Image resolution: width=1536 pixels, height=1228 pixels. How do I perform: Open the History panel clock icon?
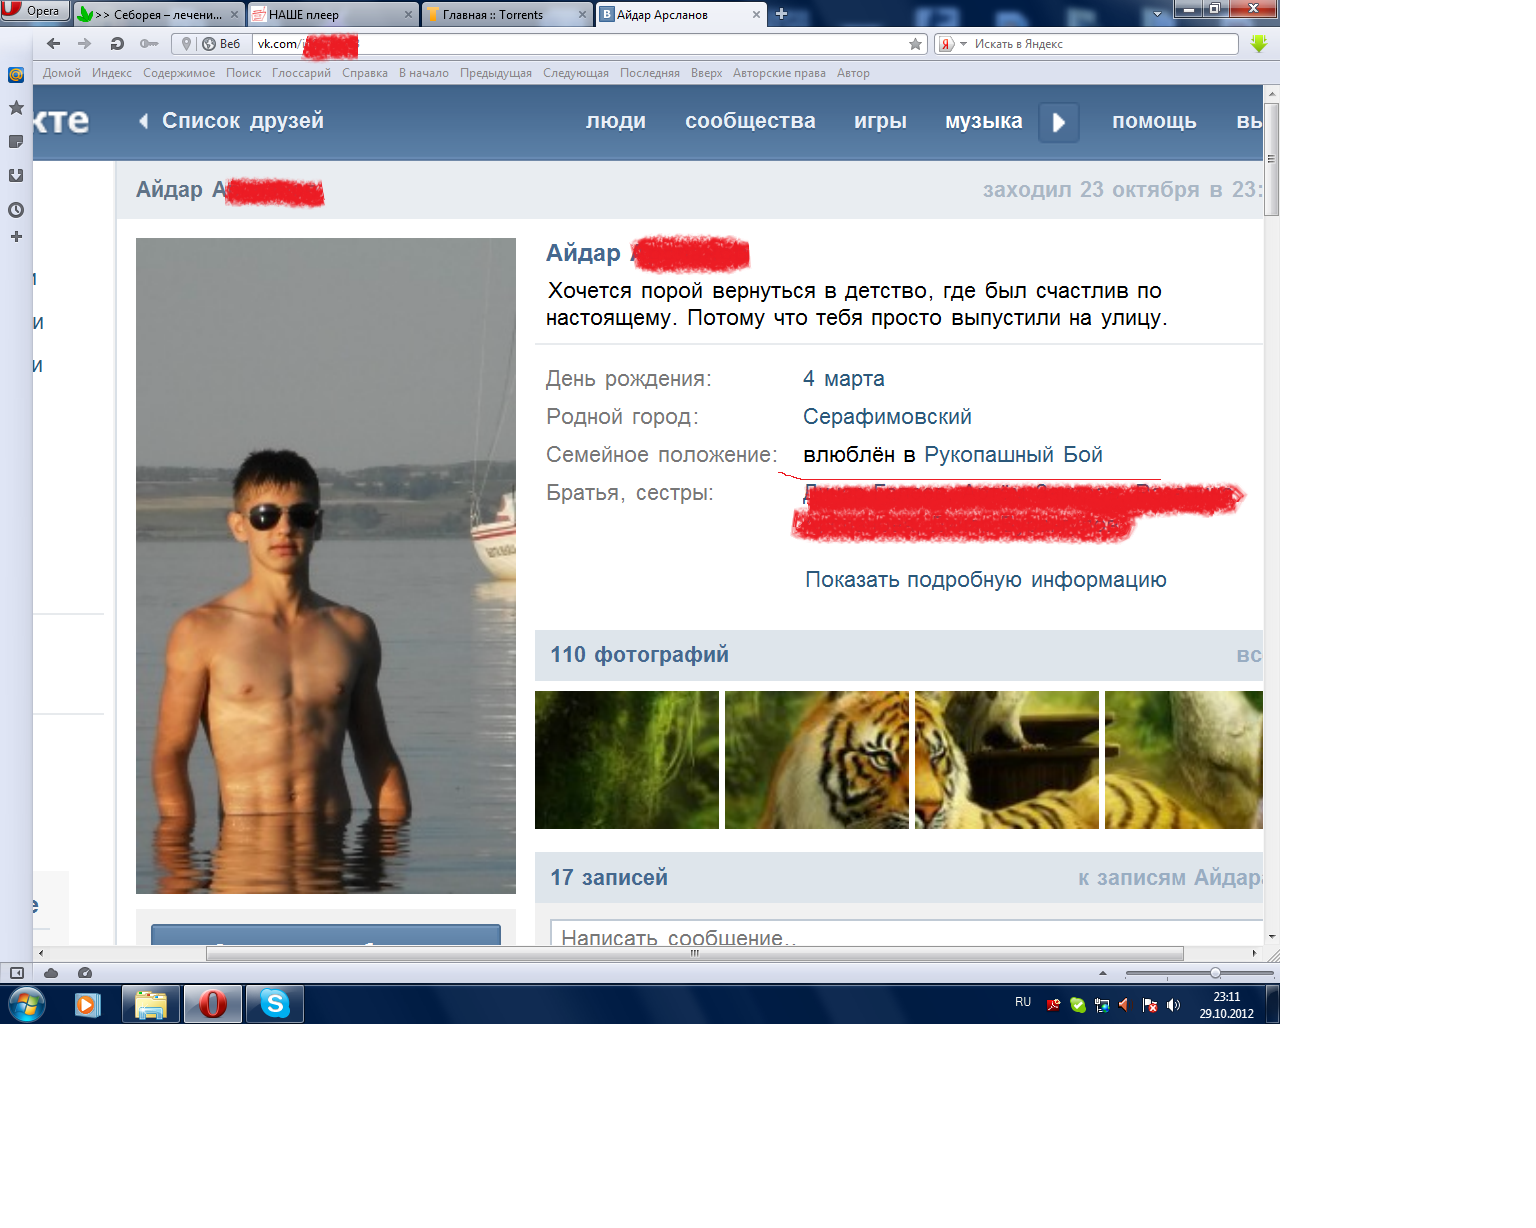[16, 210]
